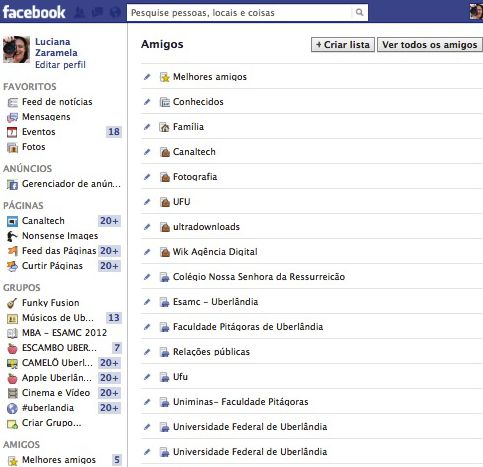Edit the Fotografia list with pencil icon
The image size is (483, 467).
tap(147, 177)
